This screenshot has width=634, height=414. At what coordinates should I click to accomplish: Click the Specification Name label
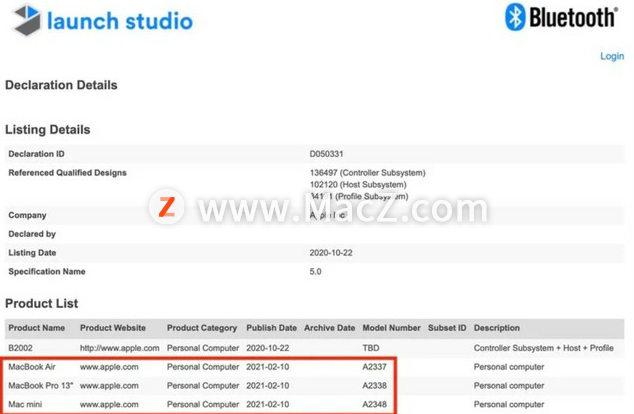click(47, 271)
